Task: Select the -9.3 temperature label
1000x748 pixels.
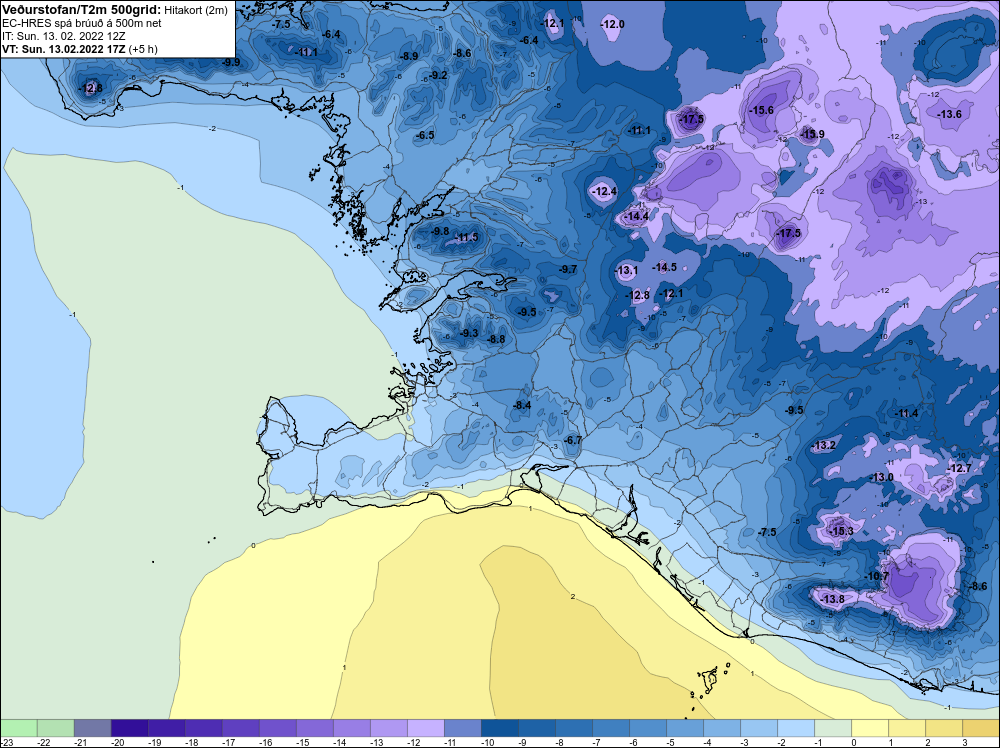Action: [x=469, y=334]
